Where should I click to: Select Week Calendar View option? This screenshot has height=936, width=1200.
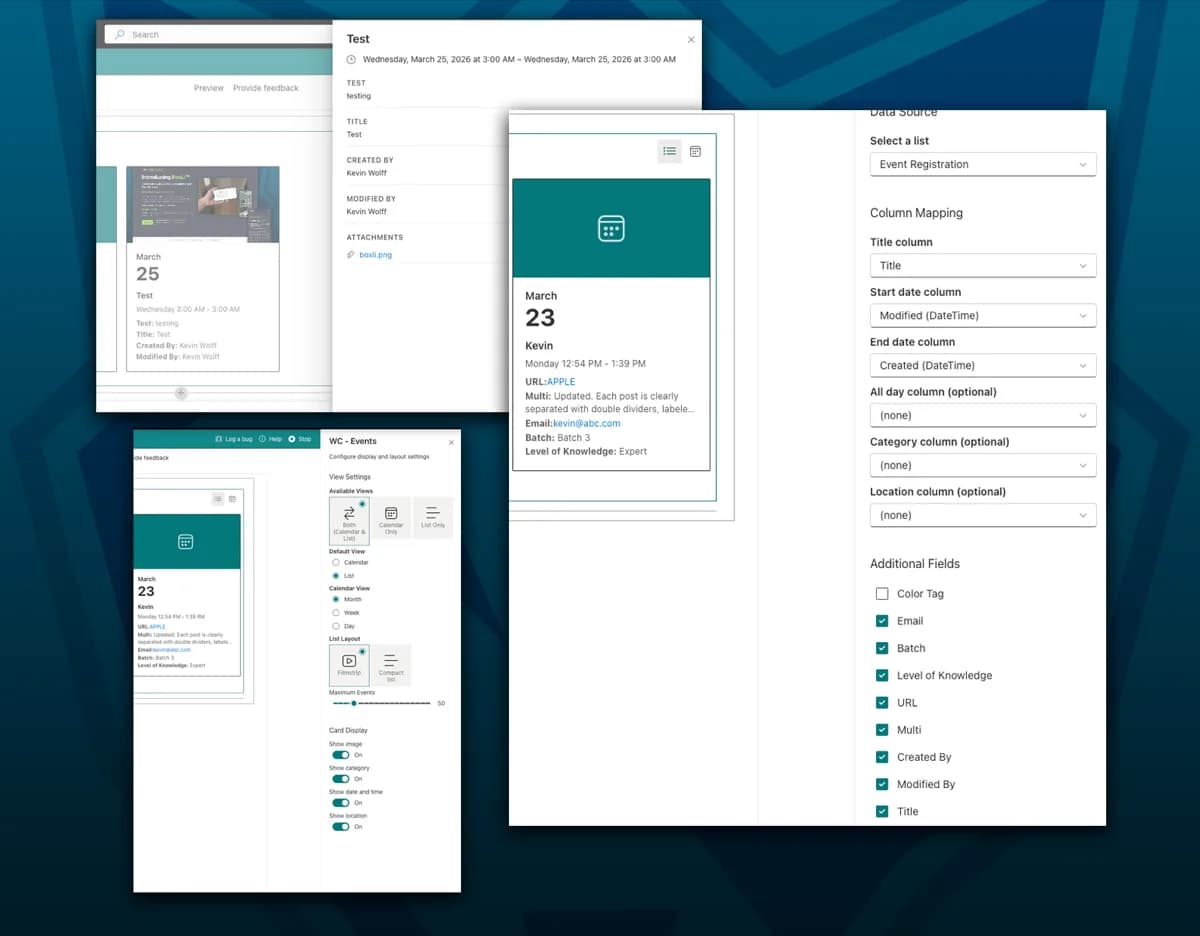(335, 613)
